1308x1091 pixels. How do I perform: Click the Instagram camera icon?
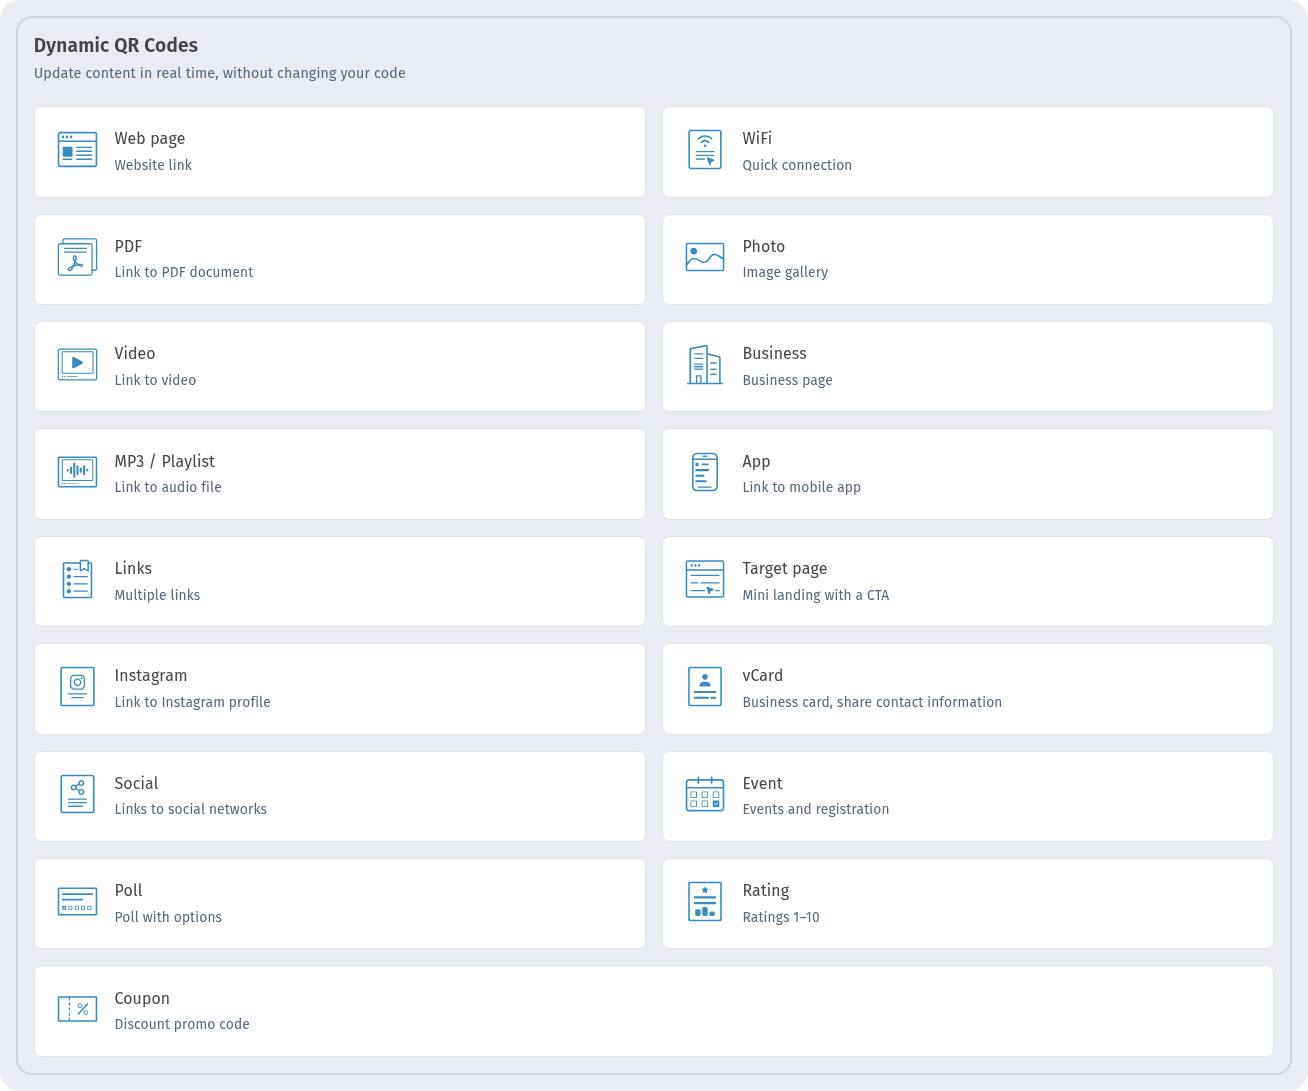77,687
